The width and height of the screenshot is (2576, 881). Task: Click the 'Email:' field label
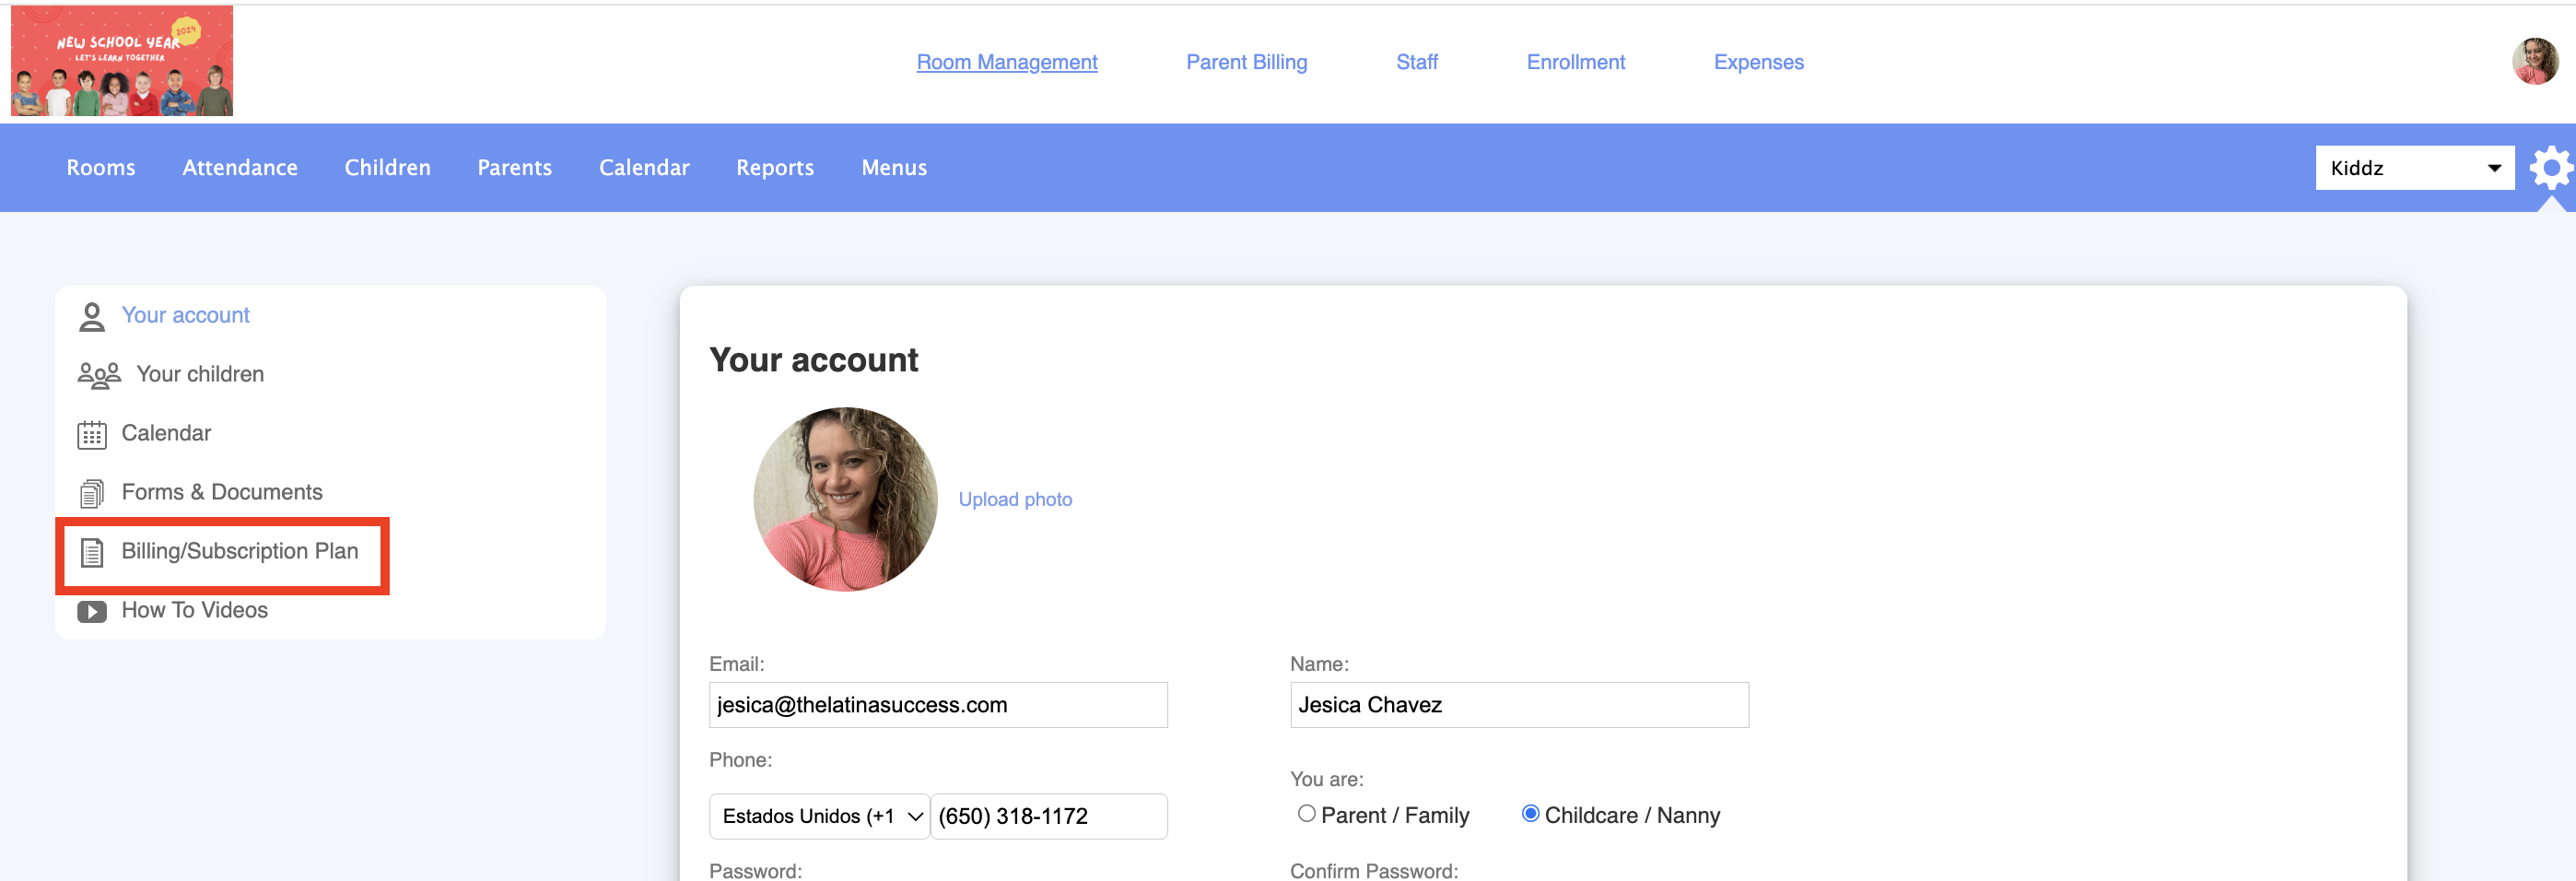pyautogui.click(x=736, y=664)
